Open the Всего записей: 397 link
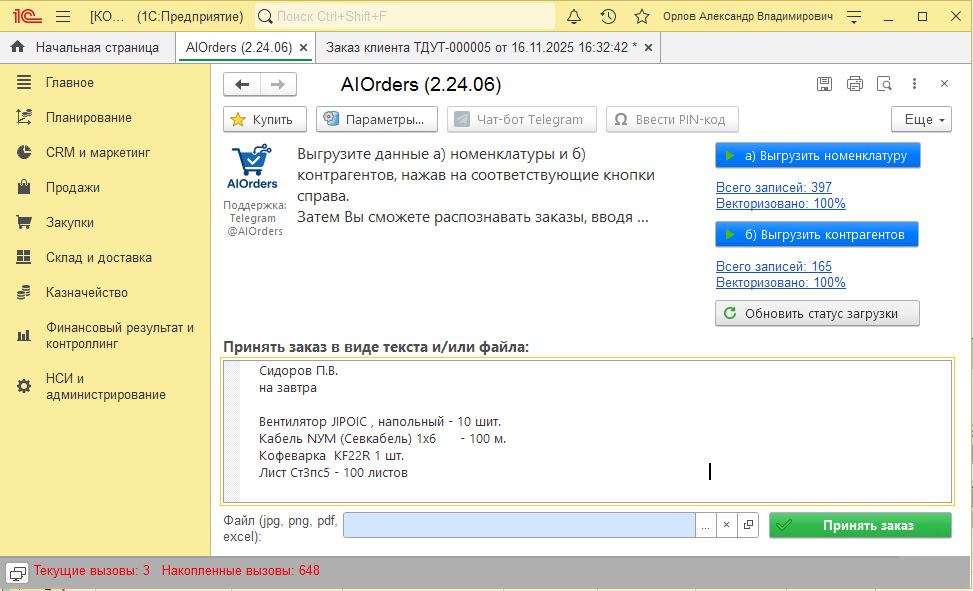The image size is (973, 591). point(773,187)
